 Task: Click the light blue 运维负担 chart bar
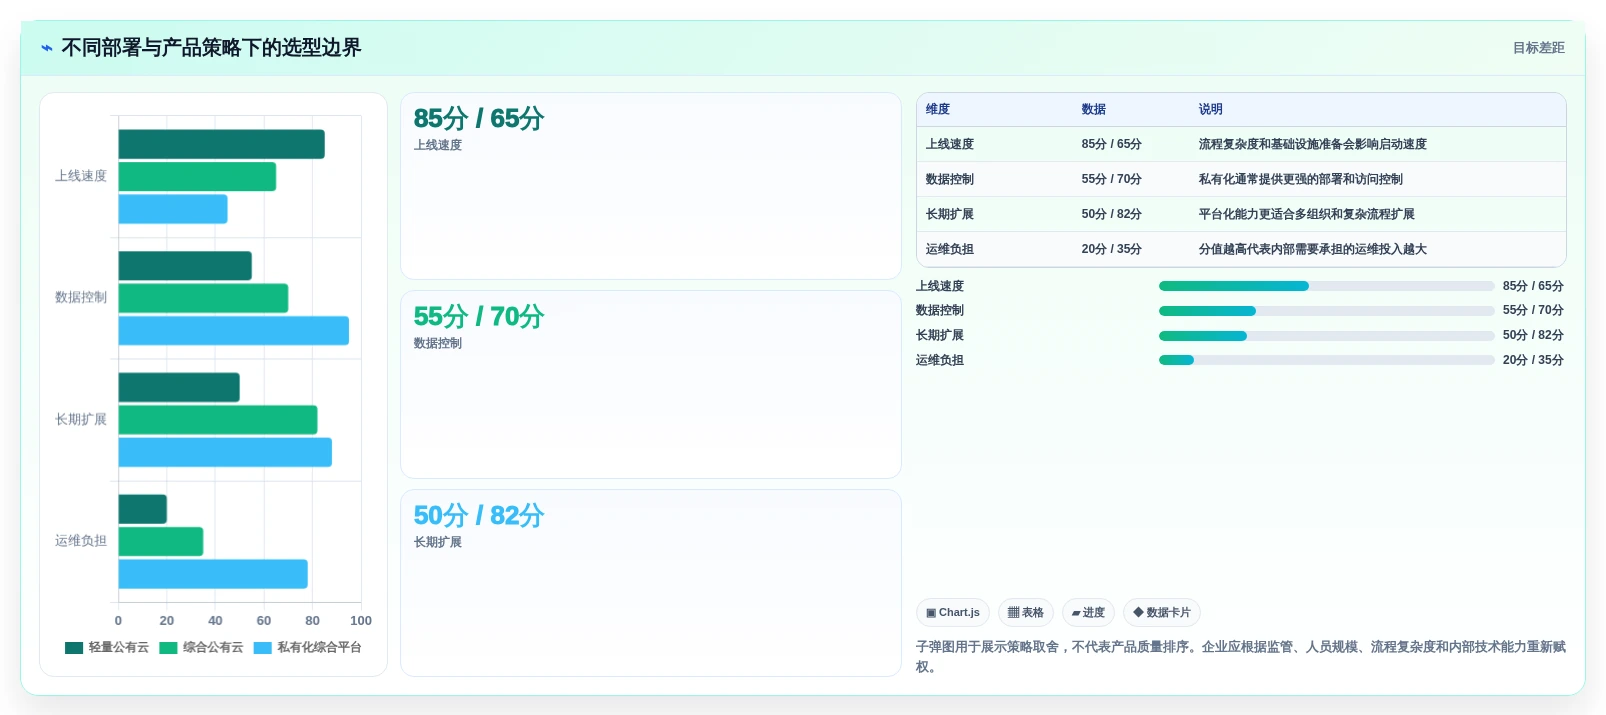tap(213, 574)
